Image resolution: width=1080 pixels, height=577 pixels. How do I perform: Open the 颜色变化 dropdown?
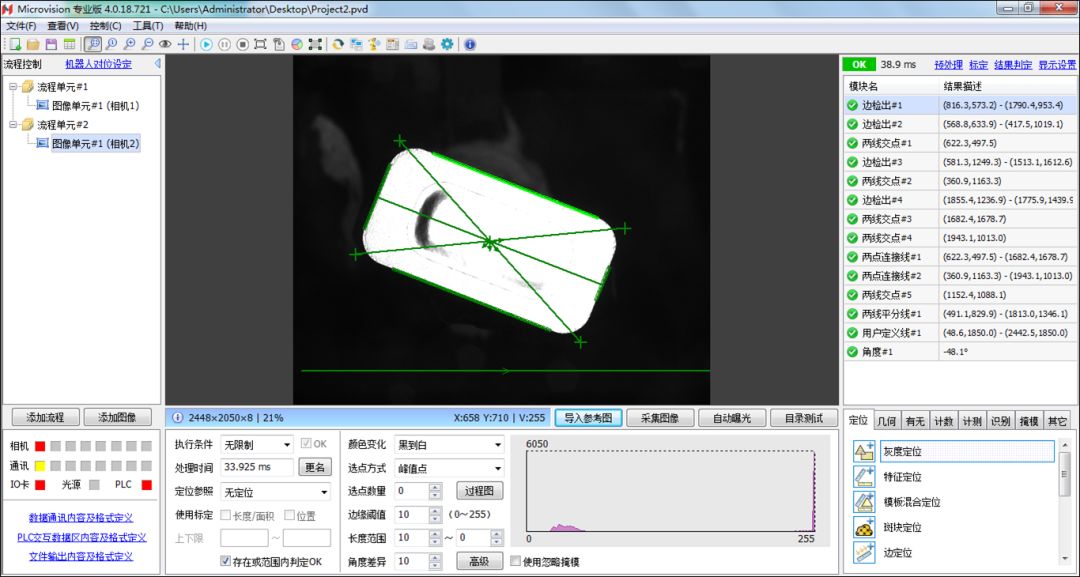tap(449, 445)
